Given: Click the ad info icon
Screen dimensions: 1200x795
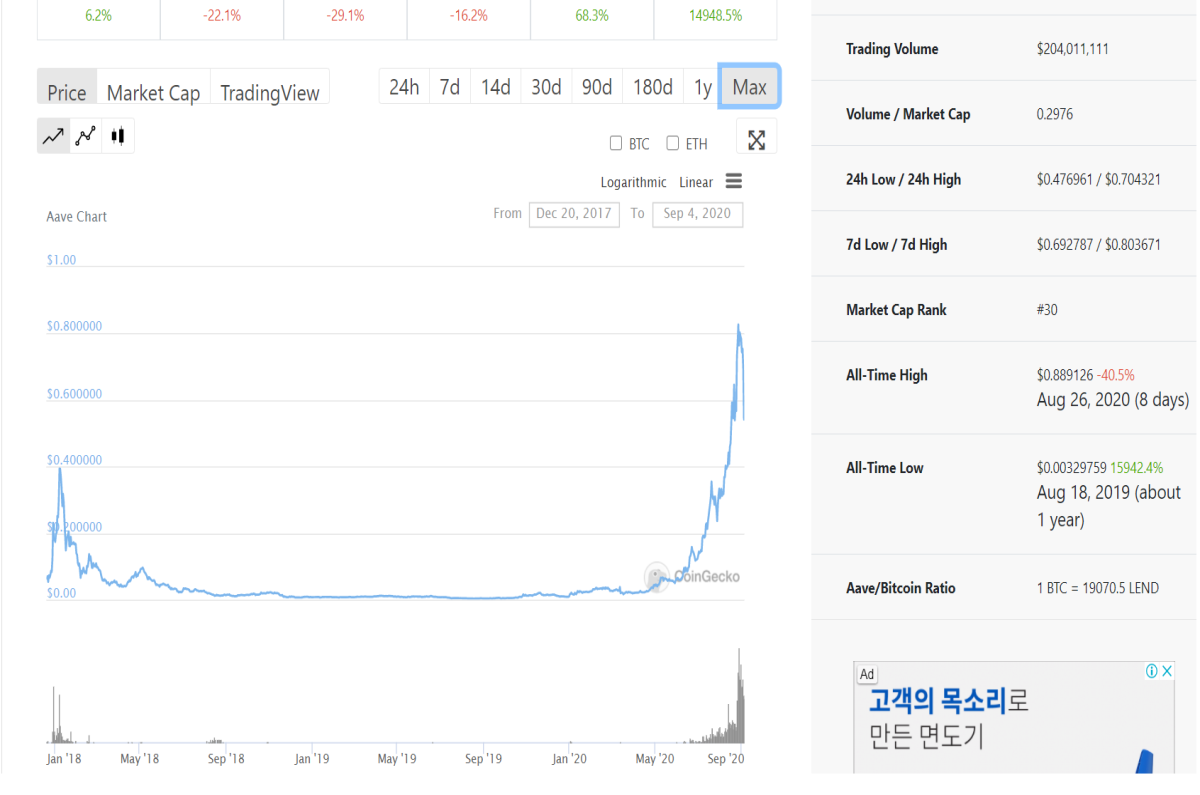Looking at the screenshot, I should [1151, 671].
